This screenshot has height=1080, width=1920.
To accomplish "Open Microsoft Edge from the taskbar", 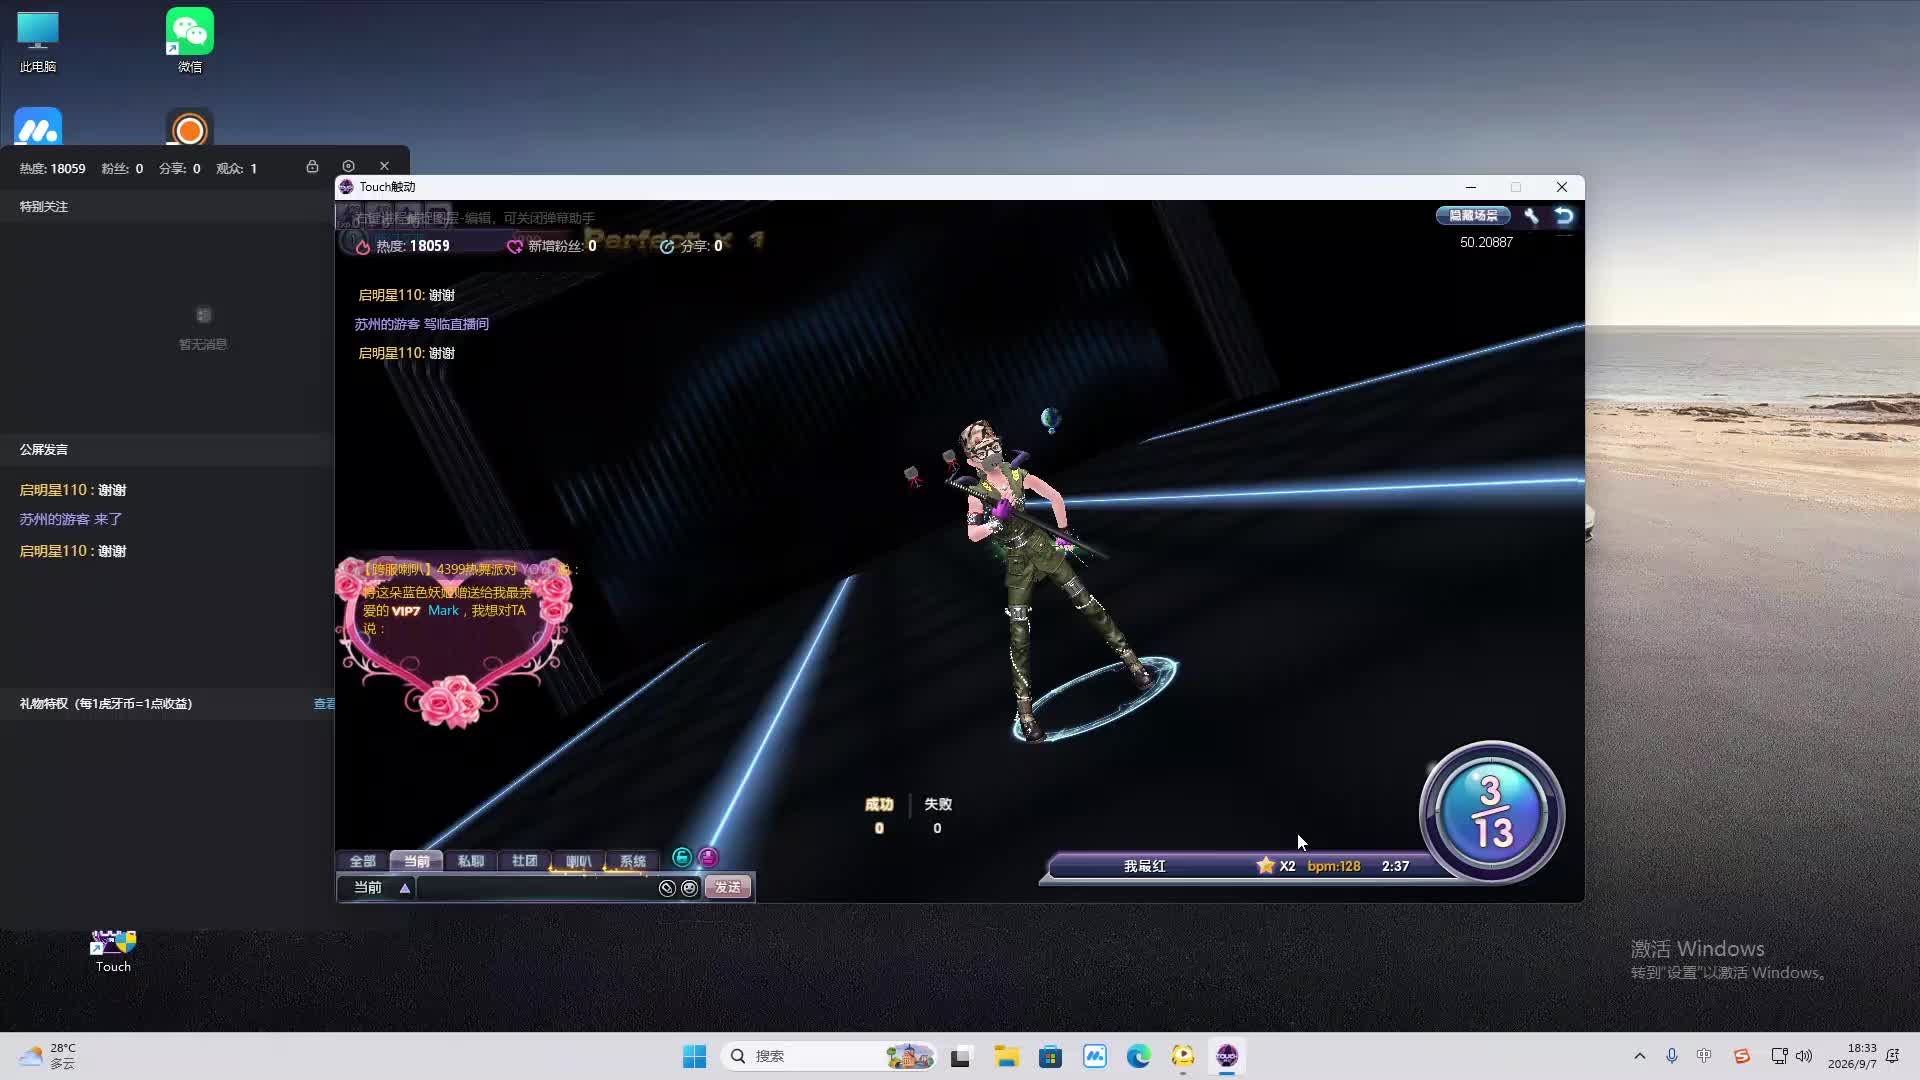I will coord(1138,1056).
